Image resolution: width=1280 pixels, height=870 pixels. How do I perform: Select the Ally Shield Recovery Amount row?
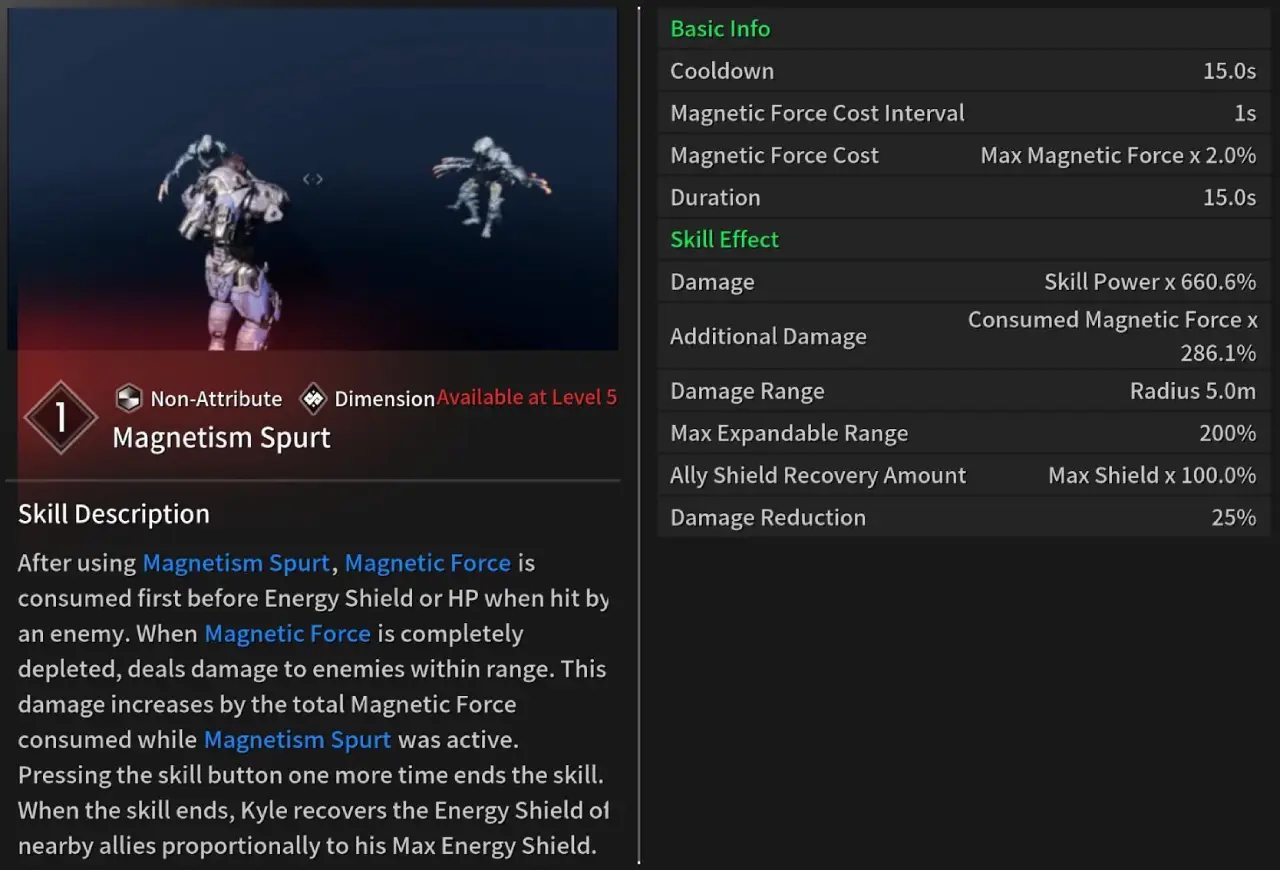tap(960, 475)
